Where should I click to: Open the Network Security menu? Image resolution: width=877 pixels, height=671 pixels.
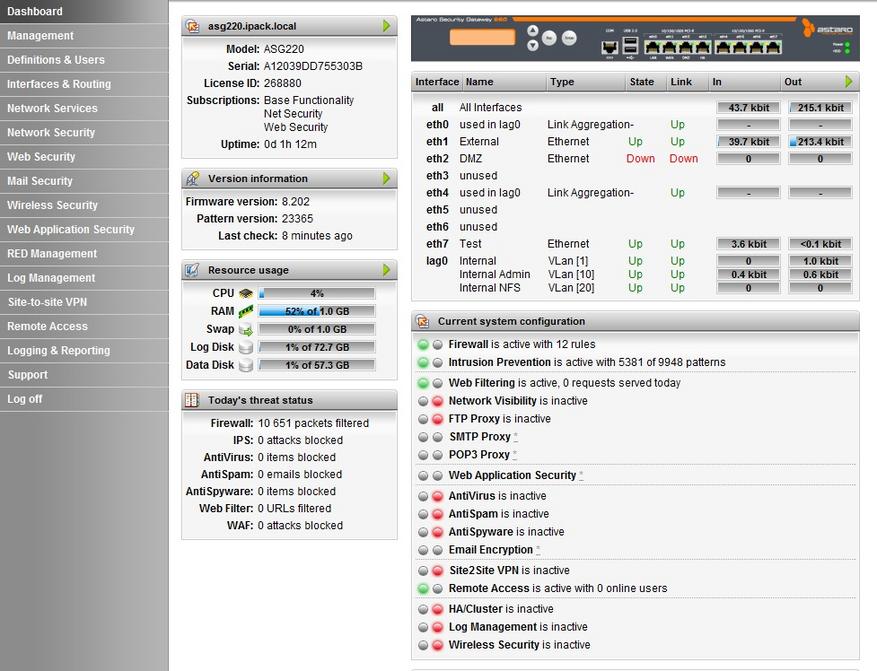tap(84, 133)
